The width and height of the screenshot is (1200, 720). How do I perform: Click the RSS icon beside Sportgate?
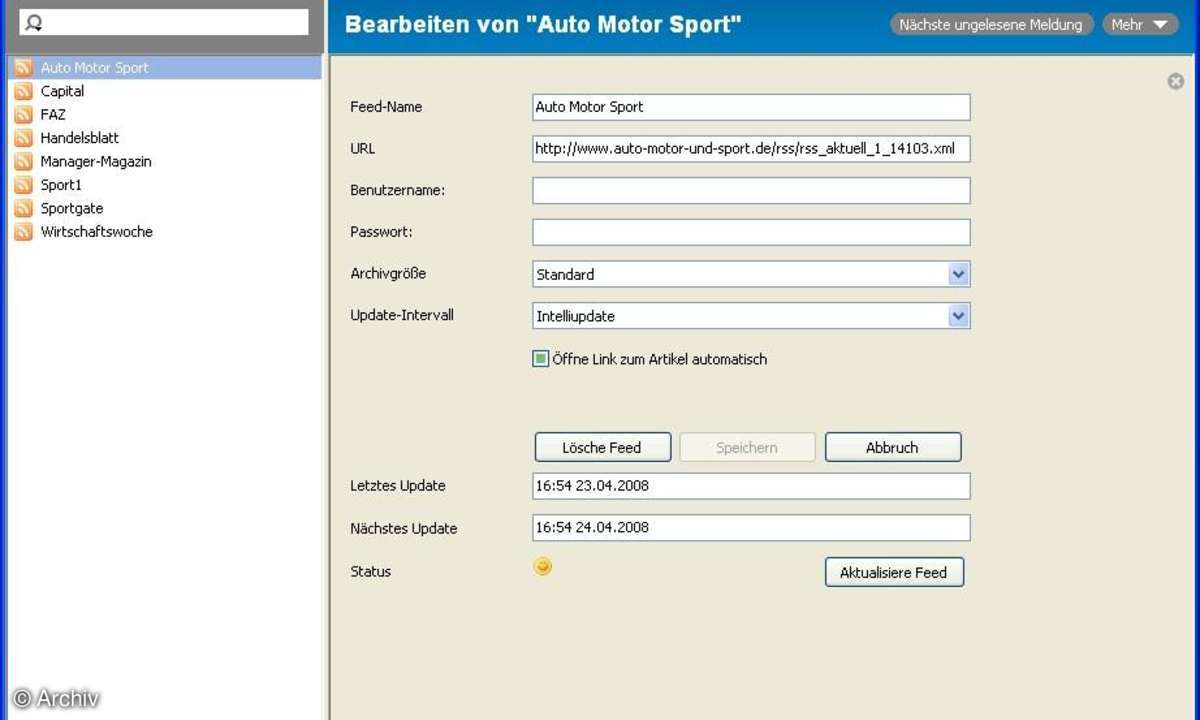[23, 209]
